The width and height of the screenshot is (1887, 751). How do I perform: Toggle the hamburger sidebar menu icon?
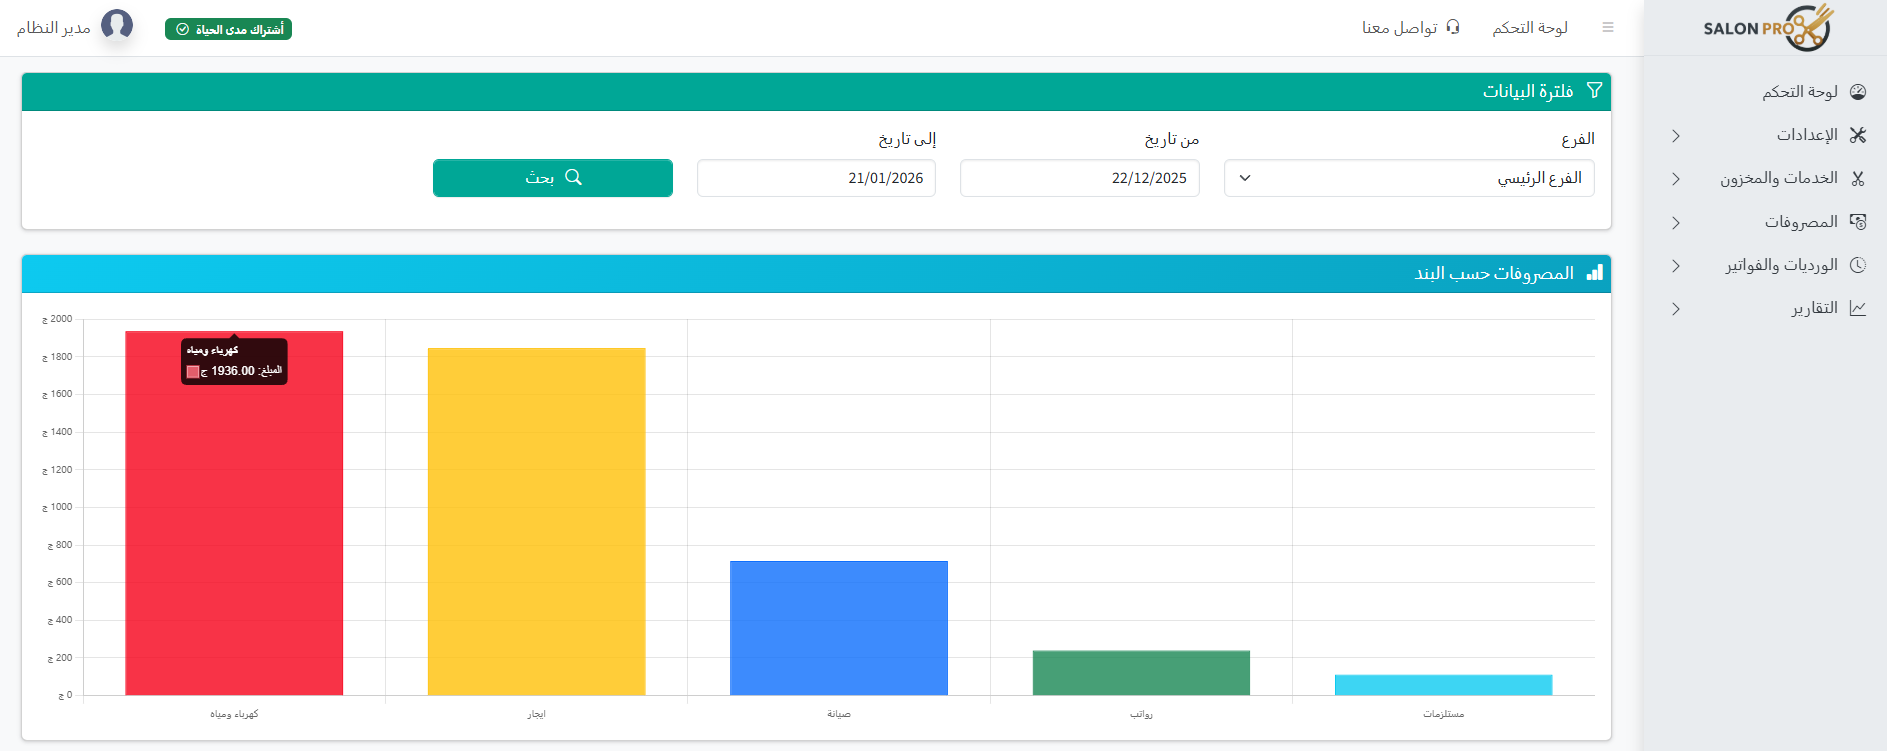tap(1608, 28)
